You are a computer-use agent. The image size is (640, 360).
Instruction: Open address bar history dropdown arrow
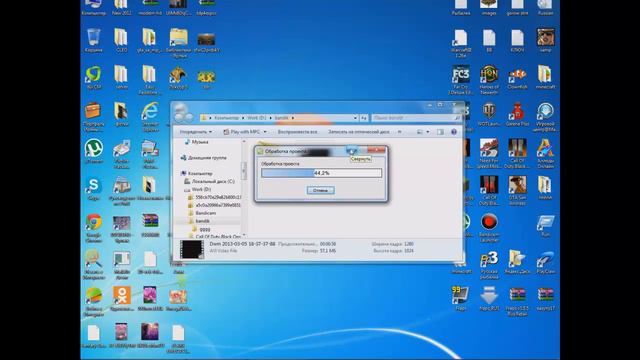[x=355, y=118]
